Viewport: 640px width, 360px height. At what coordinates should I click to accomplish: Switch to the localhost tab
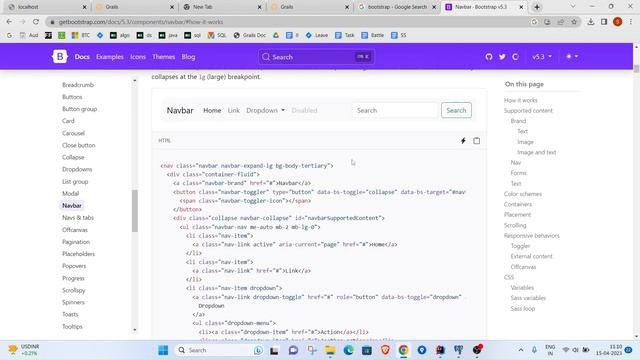47,7
